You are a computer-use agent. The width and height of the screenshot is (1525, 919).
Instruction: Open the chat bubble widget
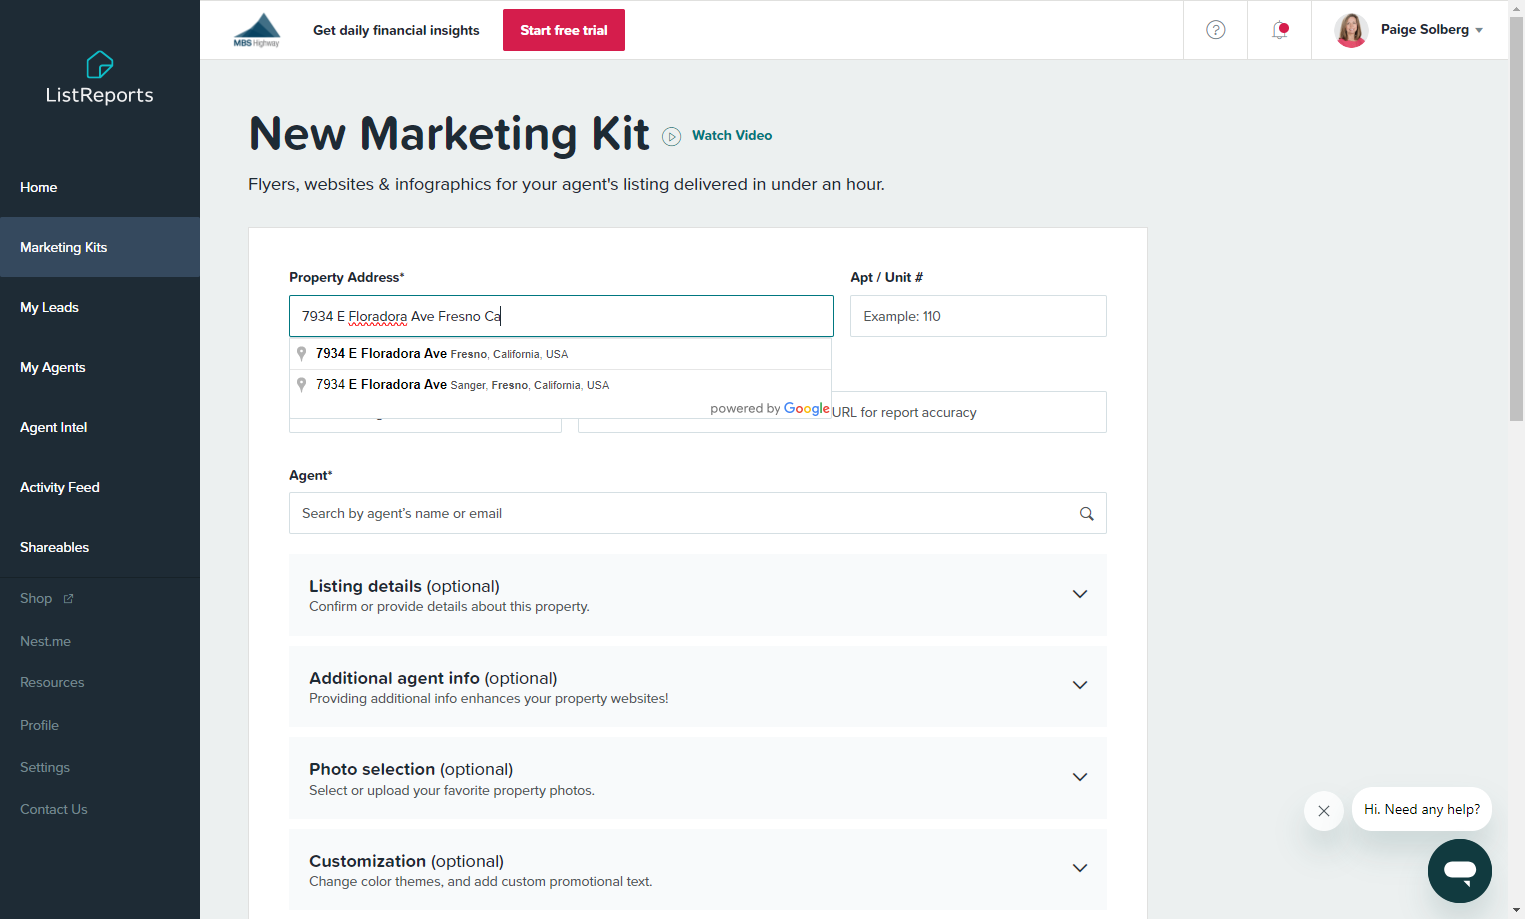1459,871
